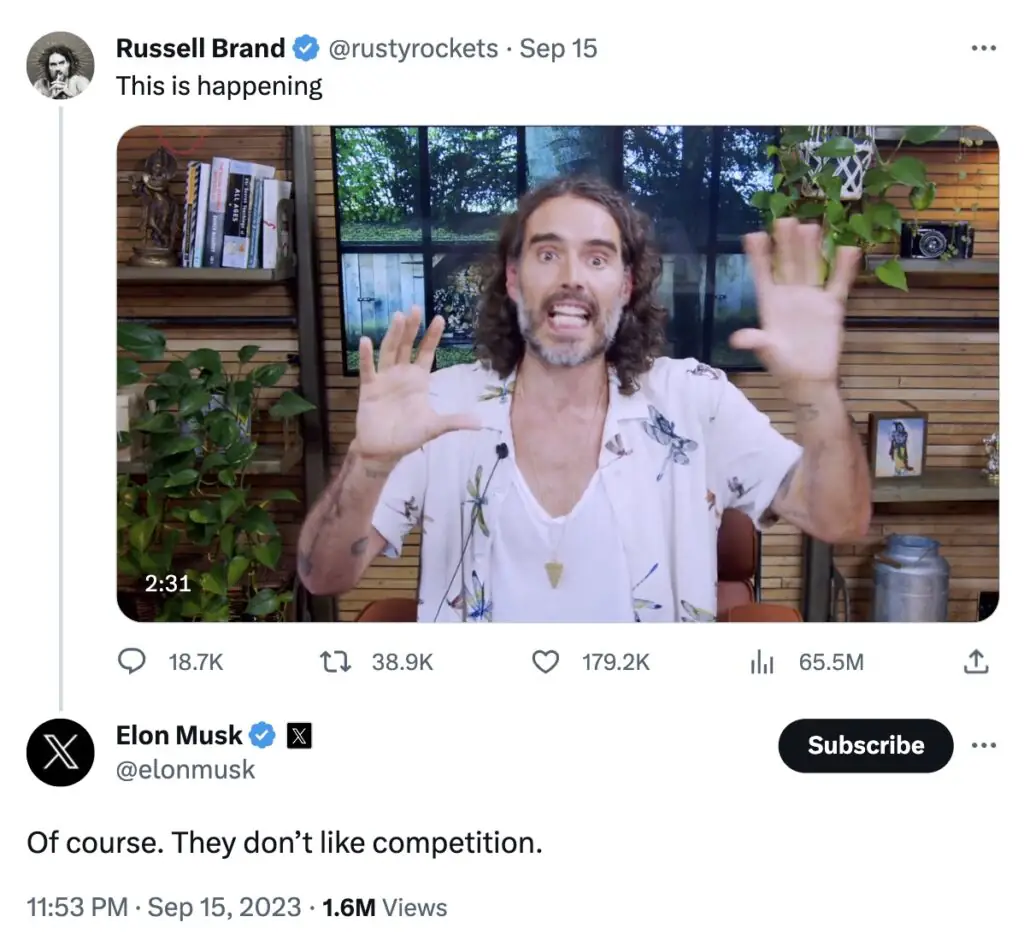Open more options on Russell Brand's post

(x=984, y=48)
